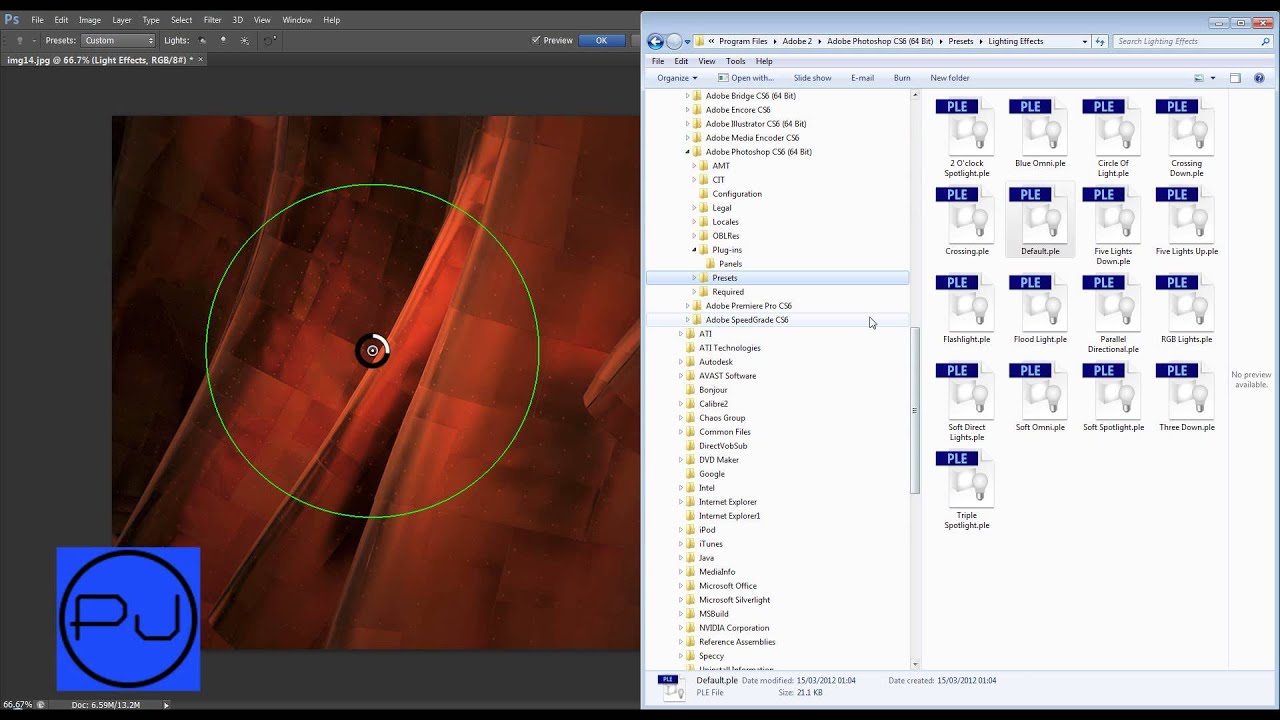Click the folder tree vertical scrollbar
The width and height of the screenshot is (1280, 720).
(915, 410)
